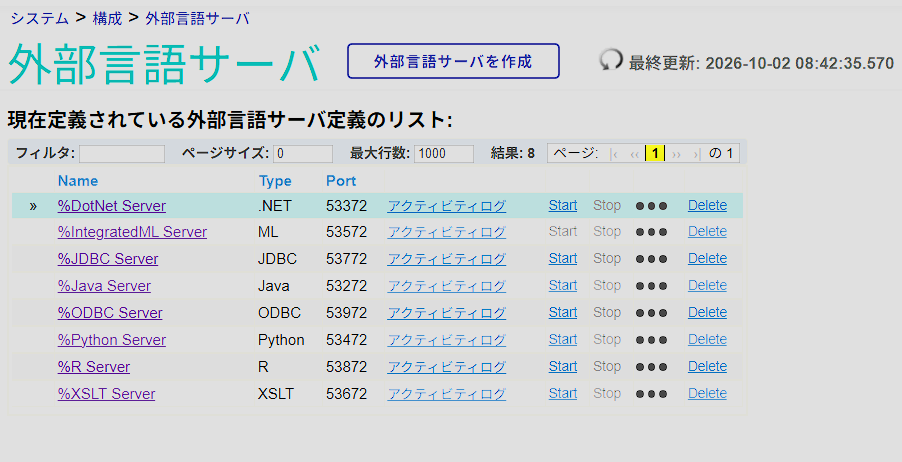The image size is (902, 462).
Task: Open the システム breadcrumb link
Action: [39, 18]
